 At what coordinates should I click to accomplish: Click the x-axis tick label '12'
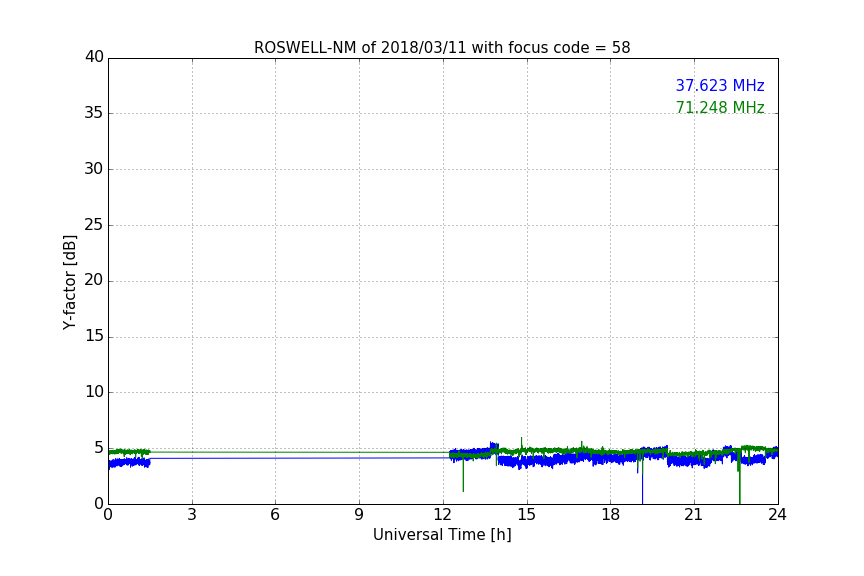[443, 515]
